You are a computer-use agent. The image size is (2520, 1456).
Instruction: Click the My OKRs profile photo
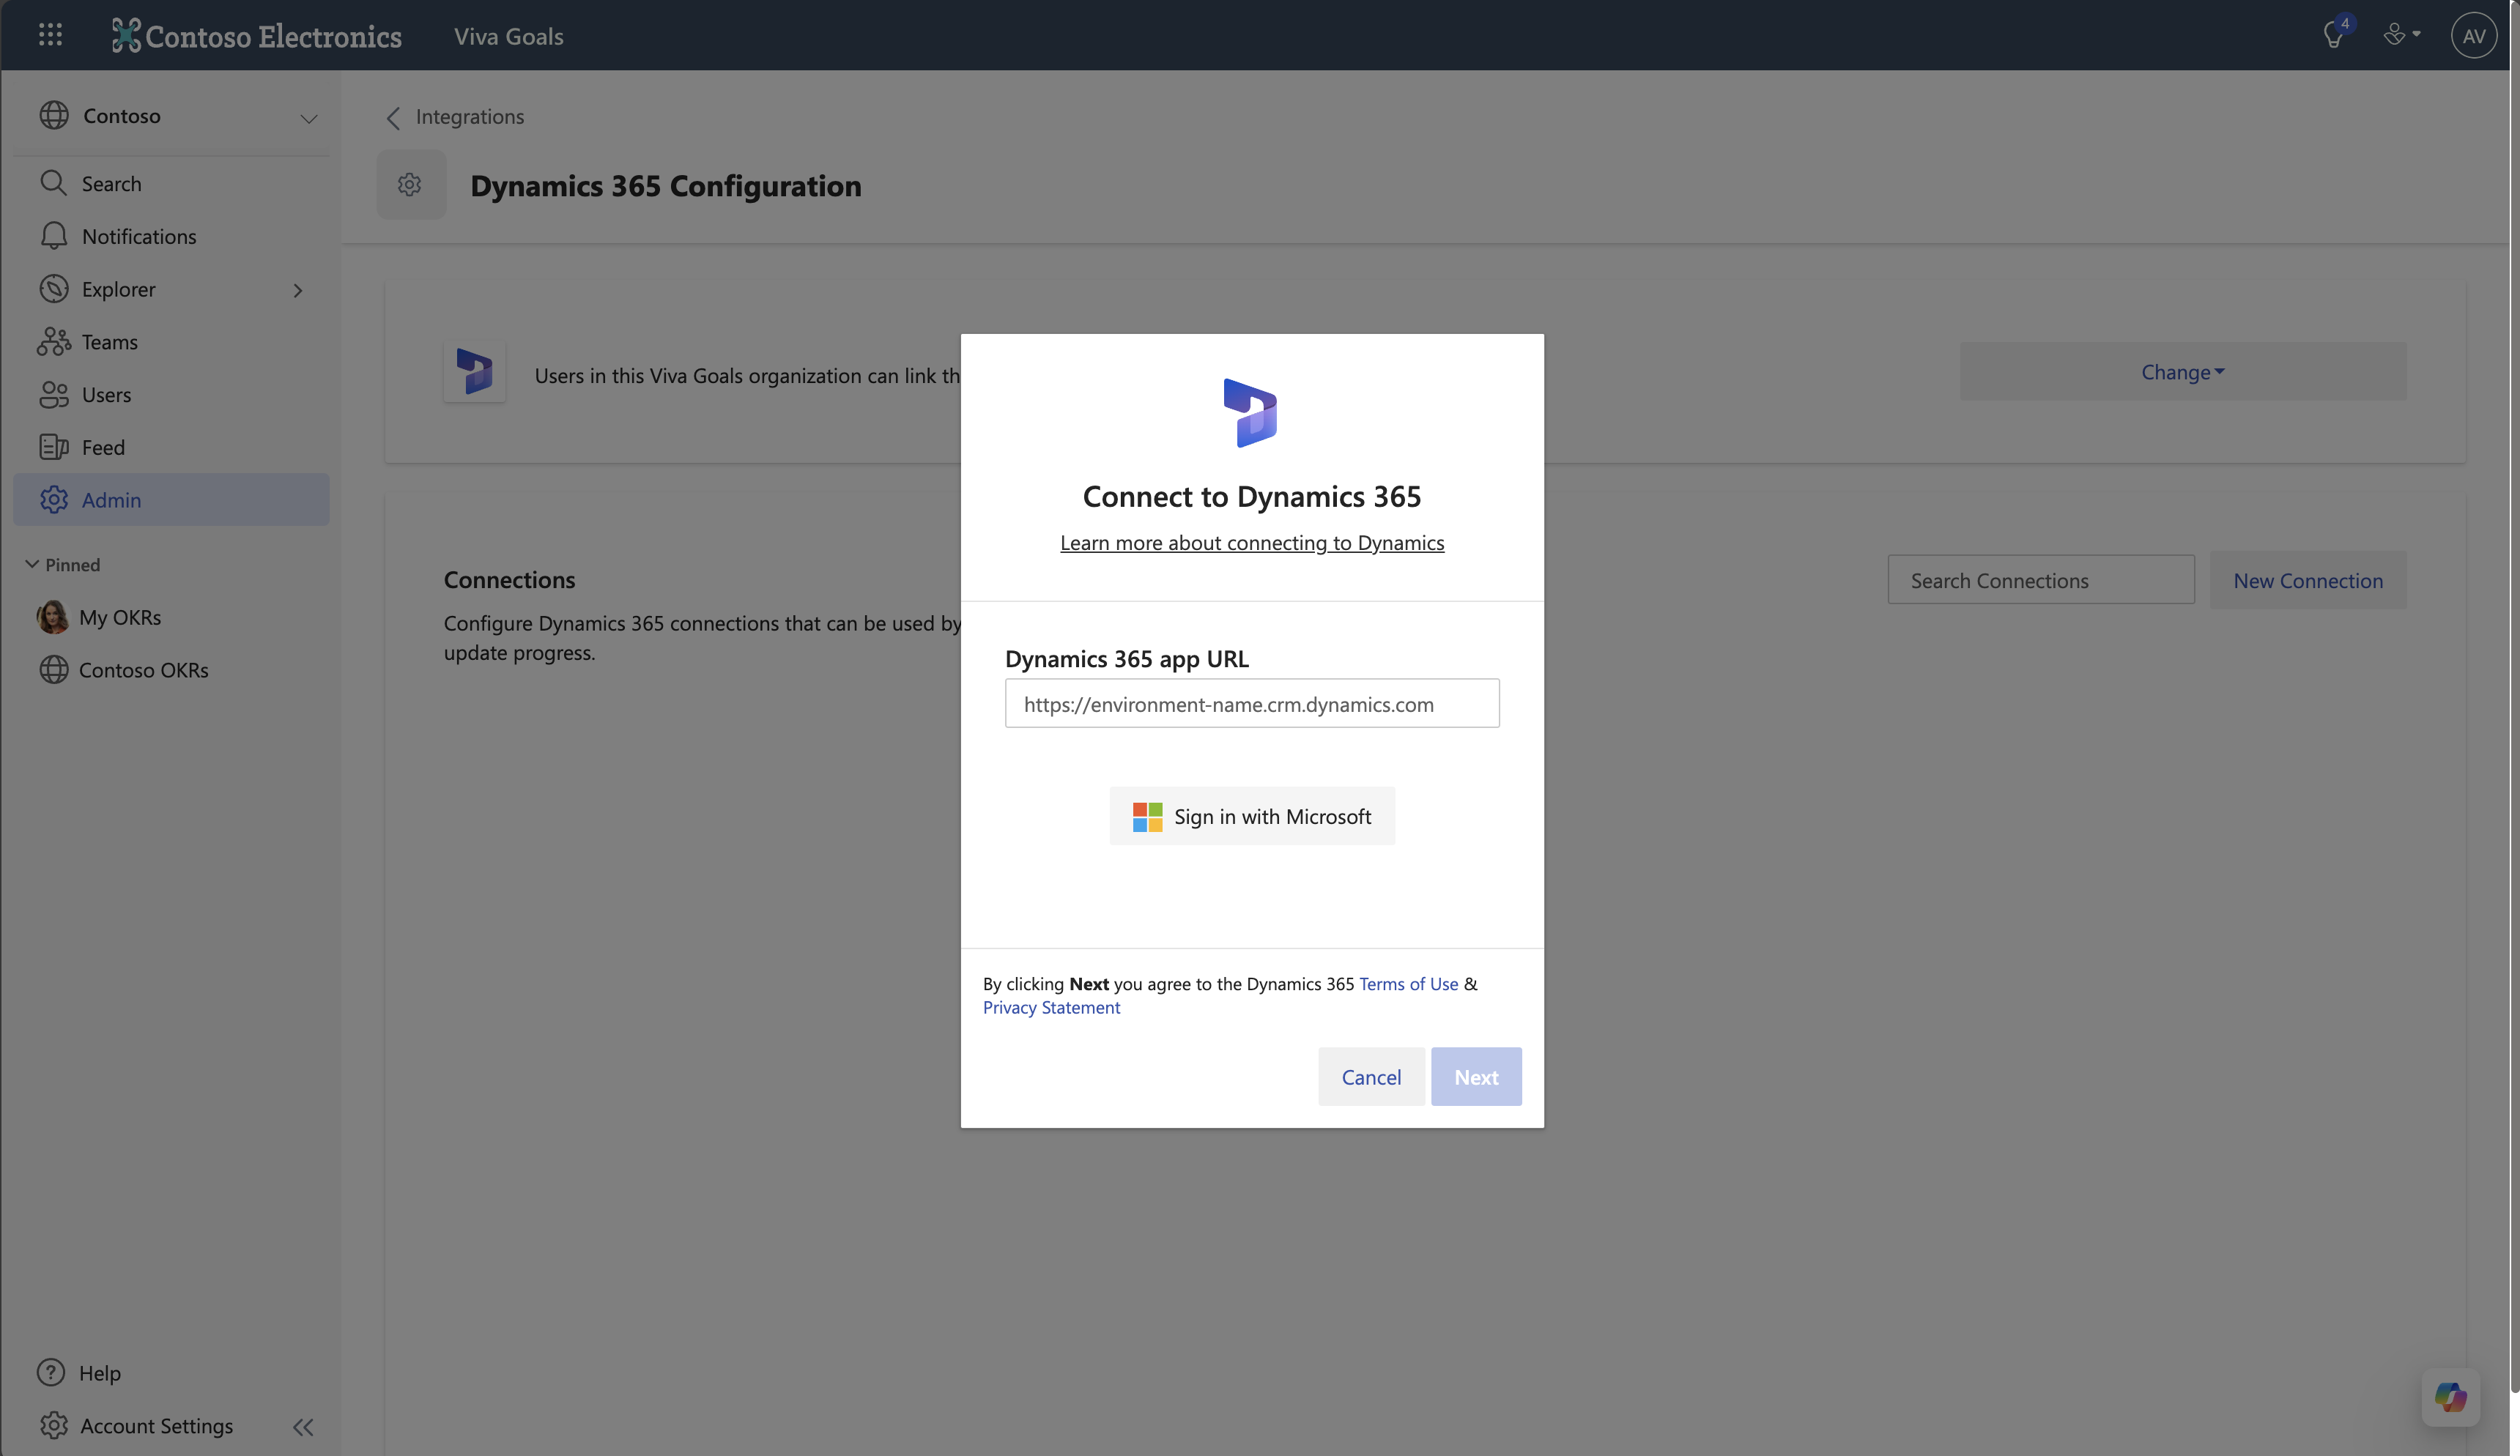52,617
